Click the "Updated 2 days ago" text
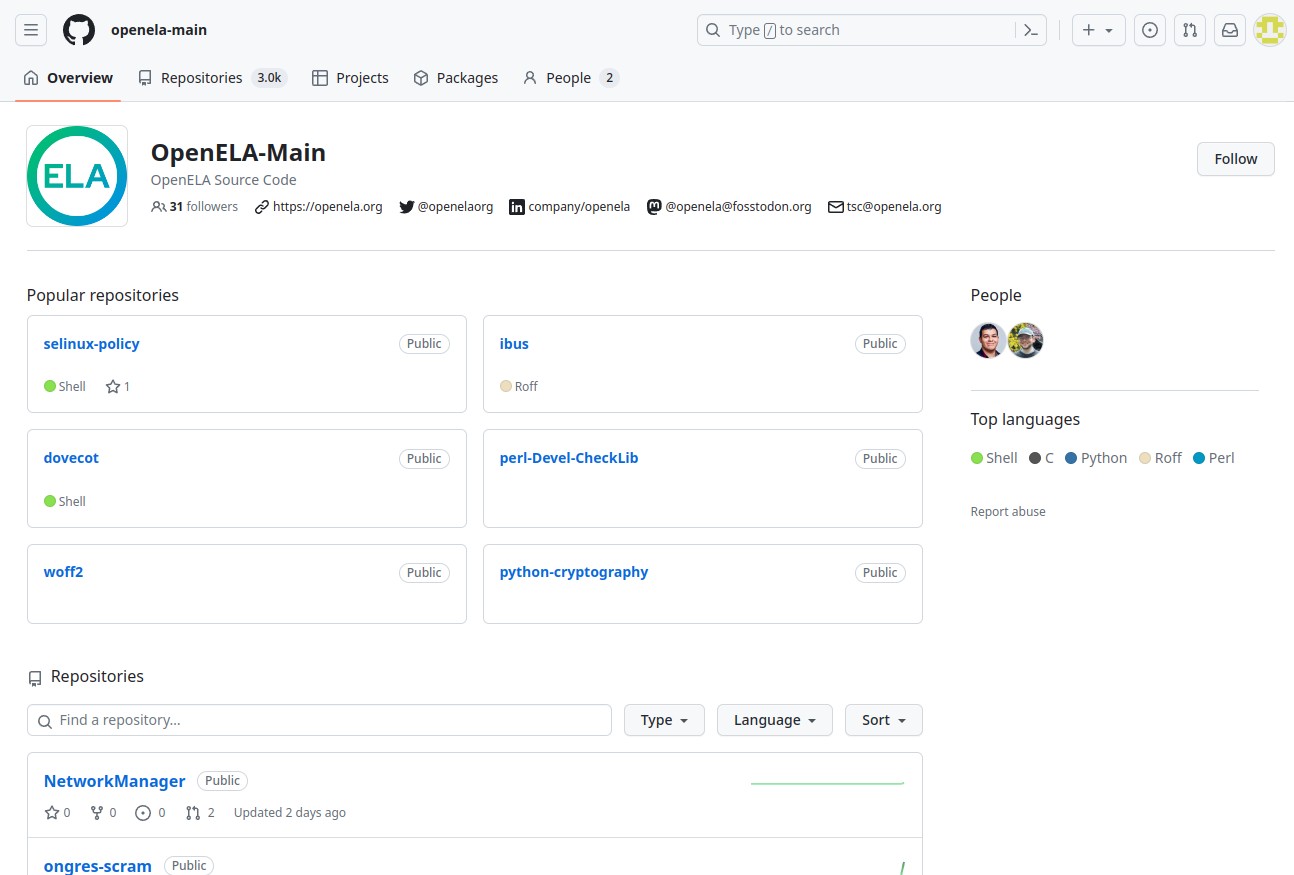 pyautogui.click(x=290, y=813)
